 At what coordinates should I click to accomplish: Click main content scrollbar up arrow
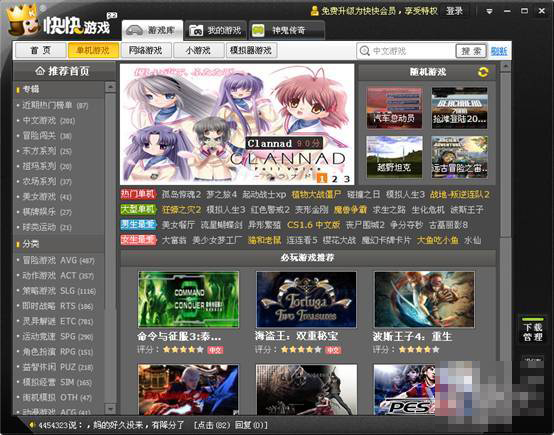tap(506, 66)
